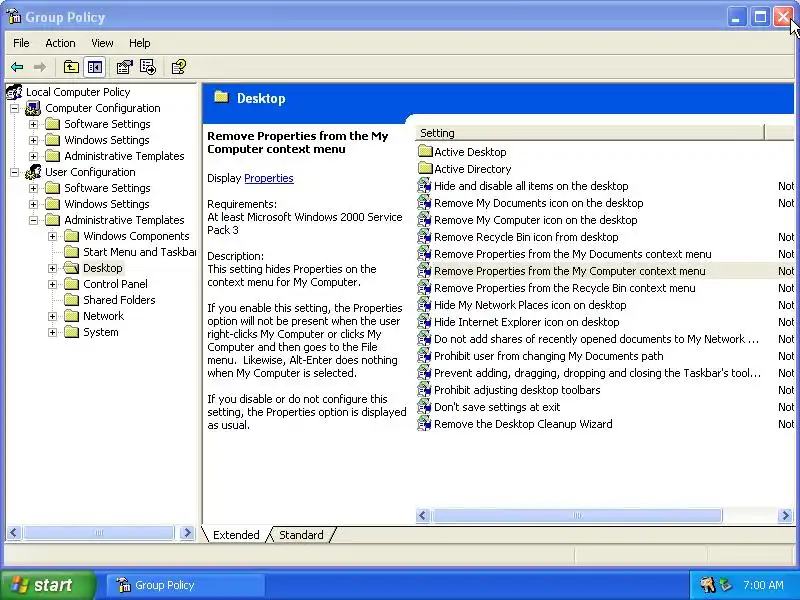Collapse Administrative Templates under User Configuration
Screen dimensions: 800x600
(33, 220)
